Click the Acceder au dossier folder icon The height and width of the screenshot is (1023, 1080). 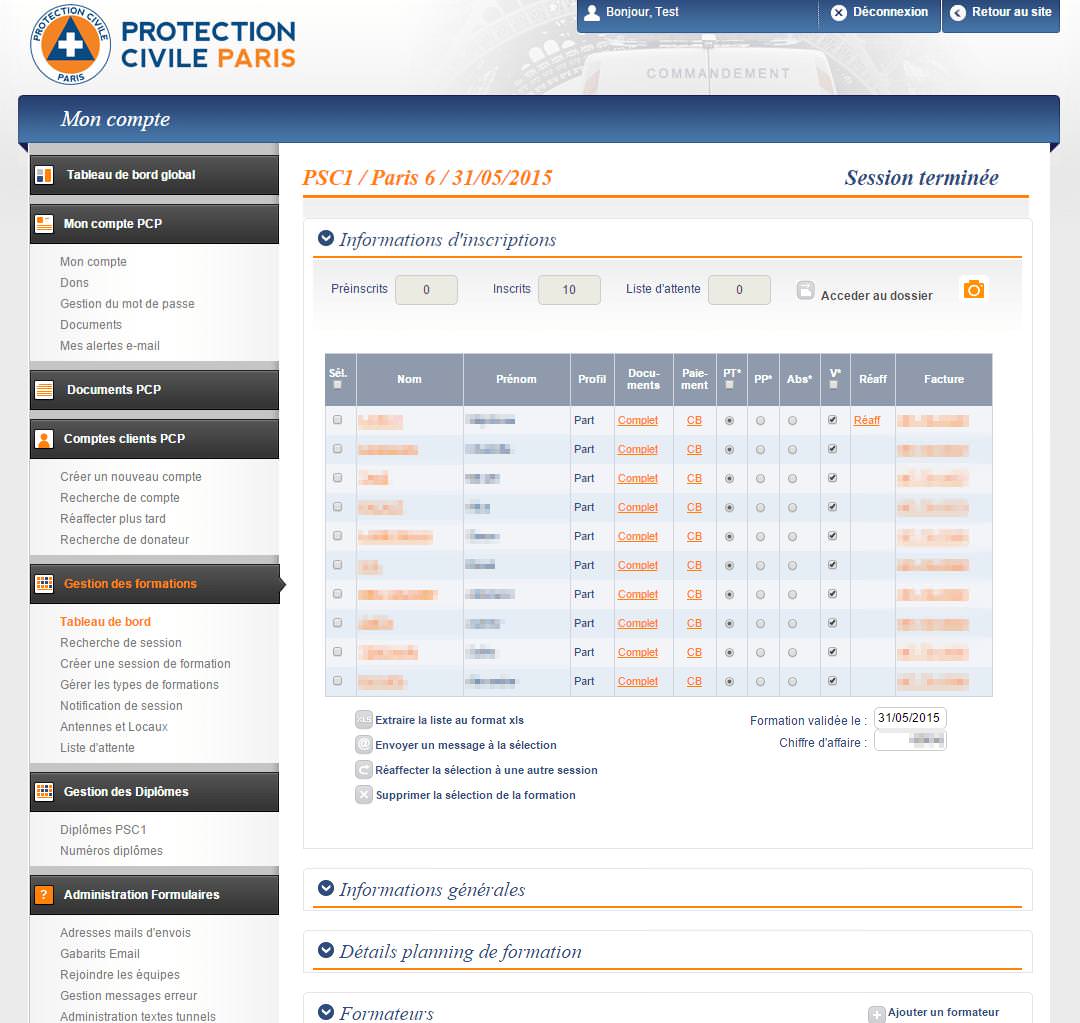pos(806,291)
